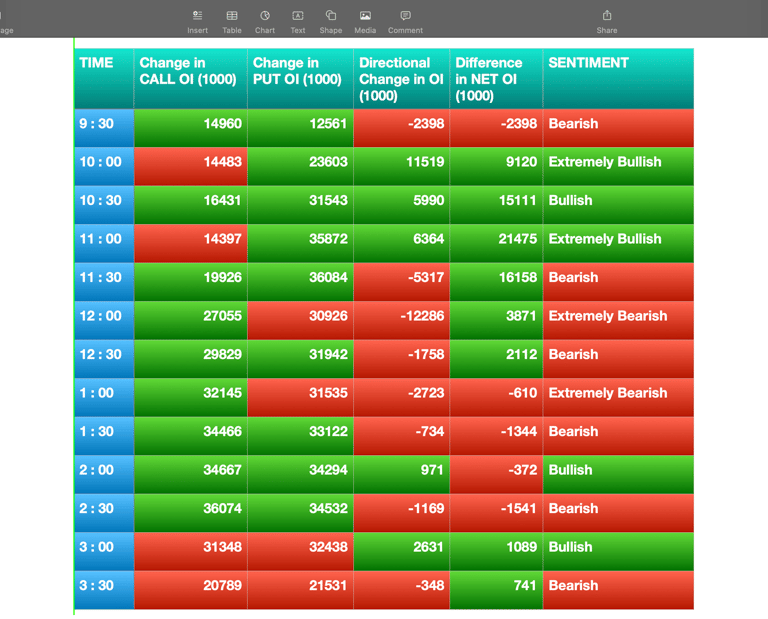Select put OI cell 35872
The width and height of the screenshot is (768, 619).
click(x=300, y=243)
